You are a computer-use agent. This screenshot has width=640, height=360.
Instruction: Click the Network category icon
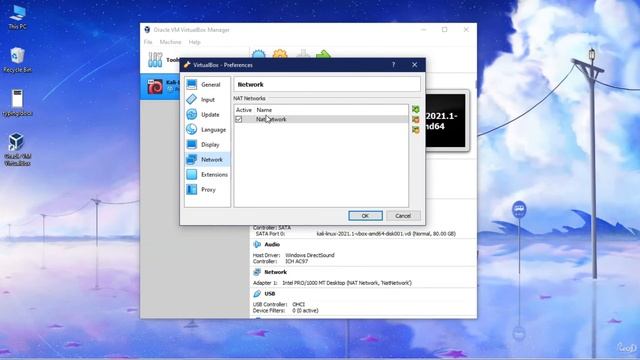click(191, 160)
